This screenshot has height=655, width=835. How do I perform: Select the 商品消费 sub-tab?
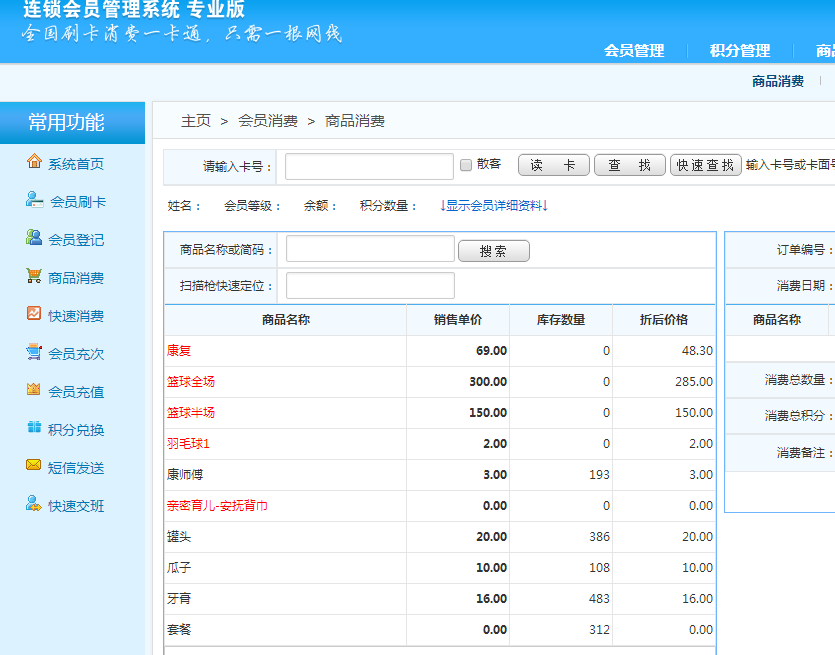(778, 82)
